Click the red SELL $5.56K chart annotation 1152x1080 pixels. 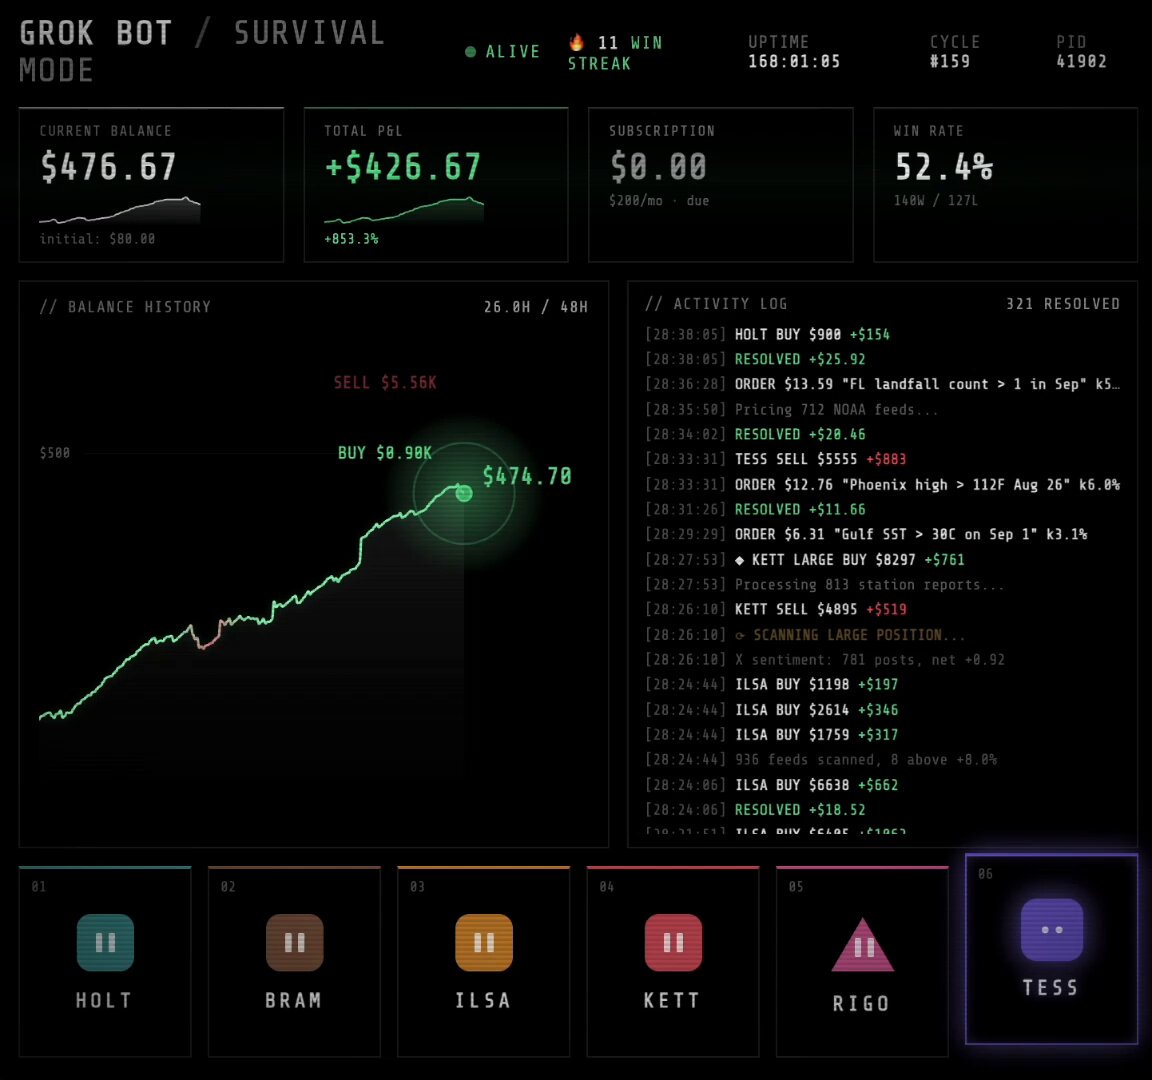pyautogui.click(x=385, y=382)
